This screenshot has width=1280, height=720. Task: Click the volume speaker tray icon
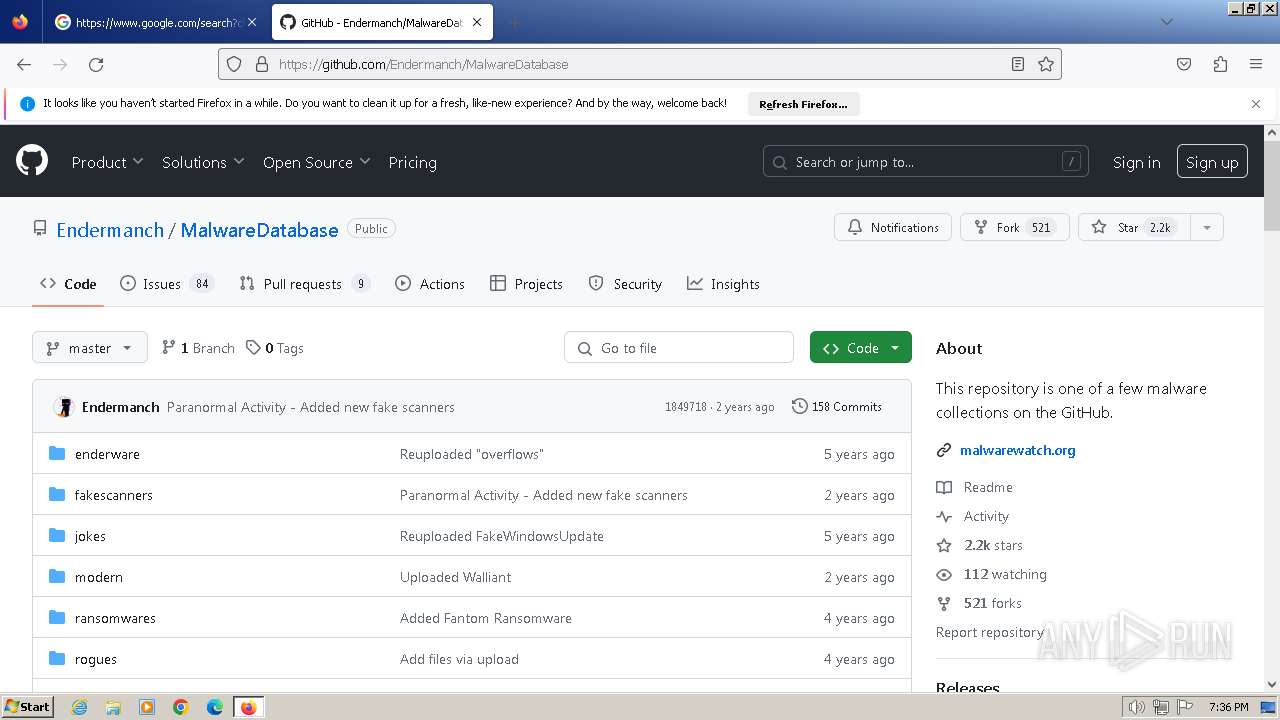point(1136,707)
